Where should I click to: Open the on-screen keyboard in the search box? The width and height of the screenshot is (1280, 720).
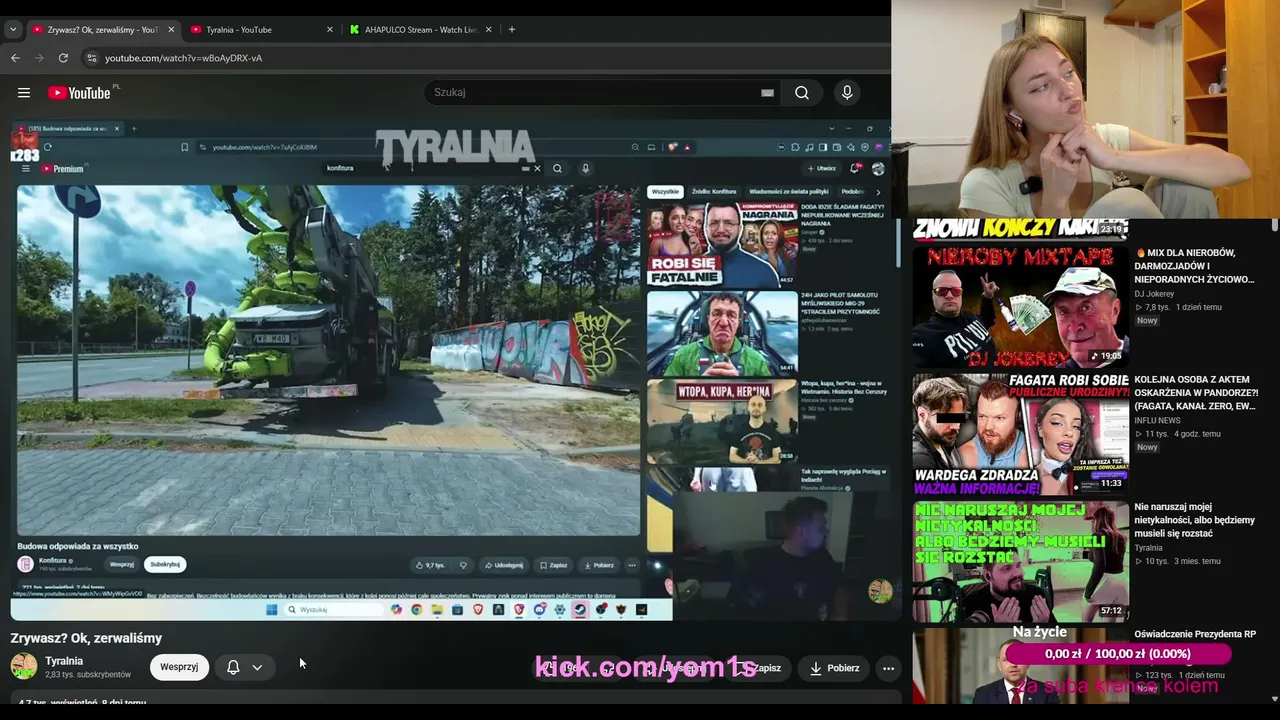point(767,93)
